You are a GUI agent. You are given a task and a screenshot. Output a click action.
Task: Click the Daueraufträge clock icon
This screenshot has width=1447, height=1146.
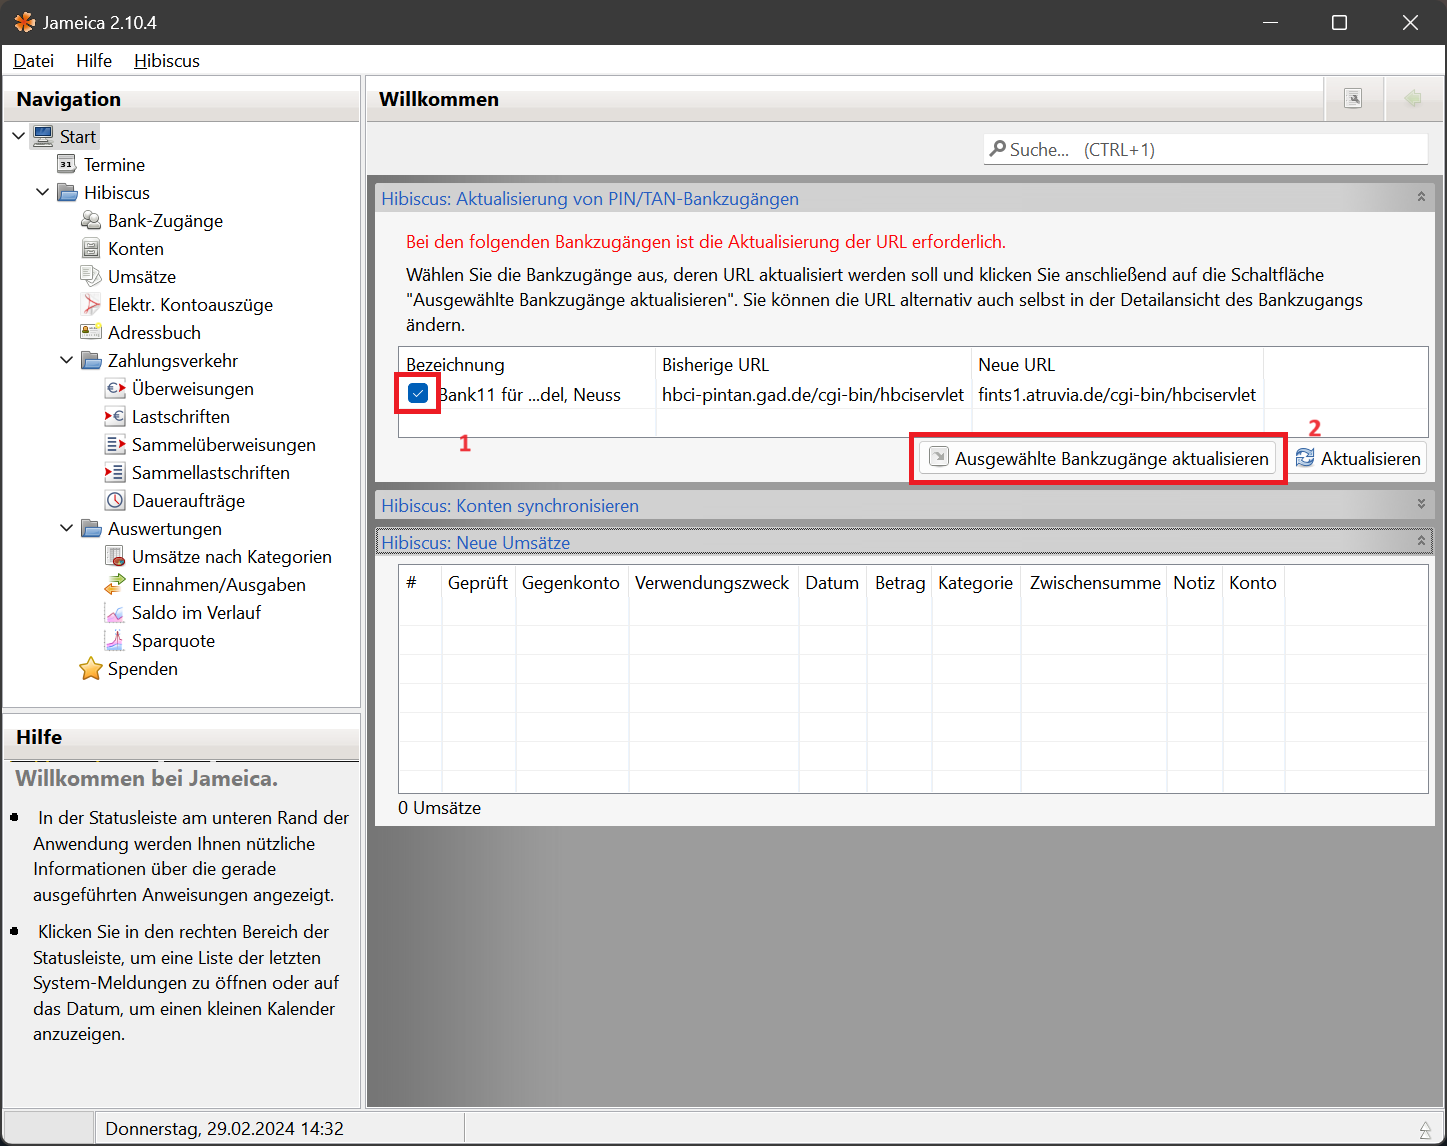[x=115, y=500]
